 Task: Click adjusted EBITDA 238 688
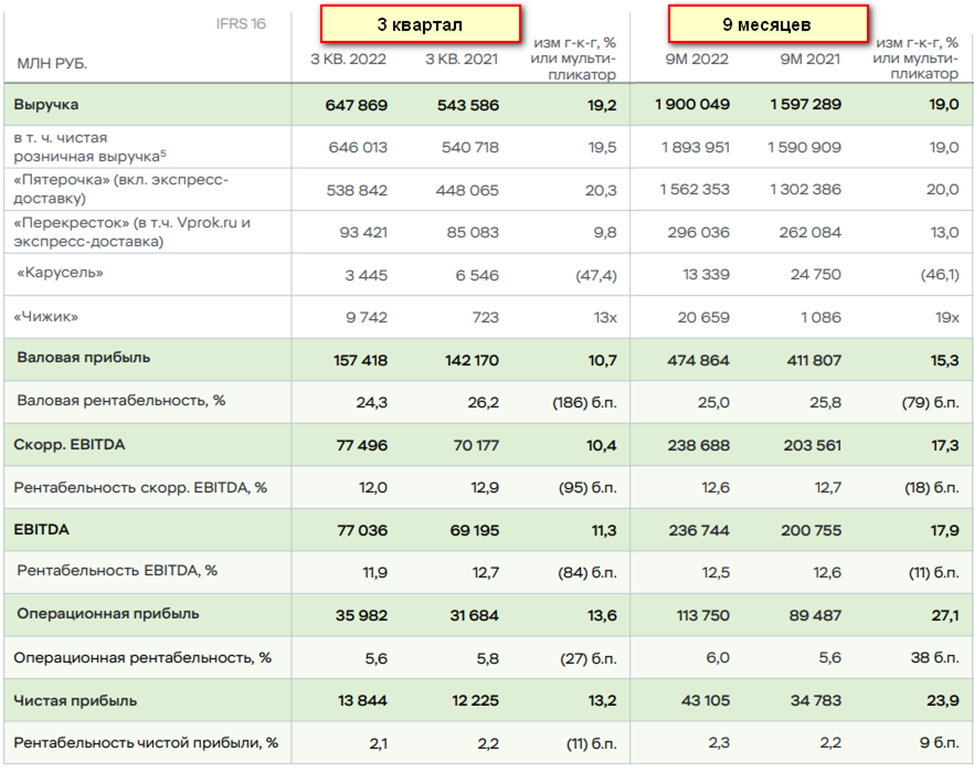[x=699, y=446]
